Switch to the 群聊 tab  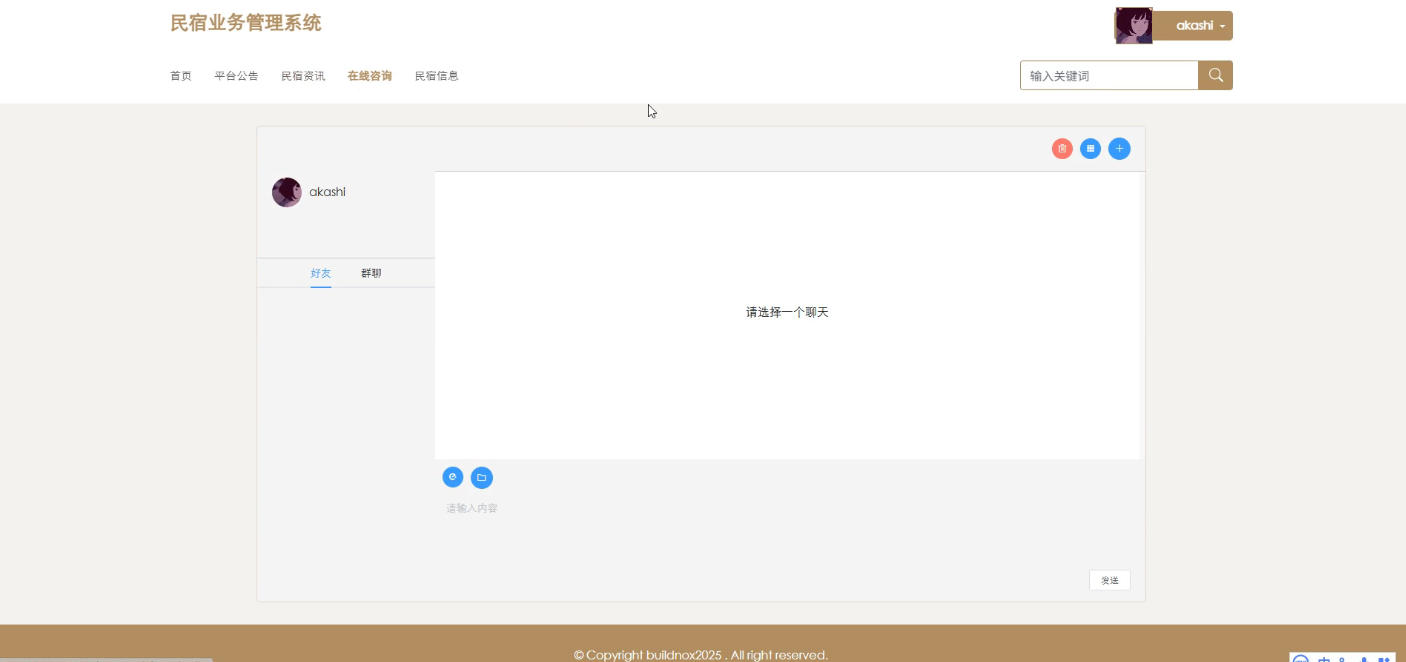pos(371,273)
